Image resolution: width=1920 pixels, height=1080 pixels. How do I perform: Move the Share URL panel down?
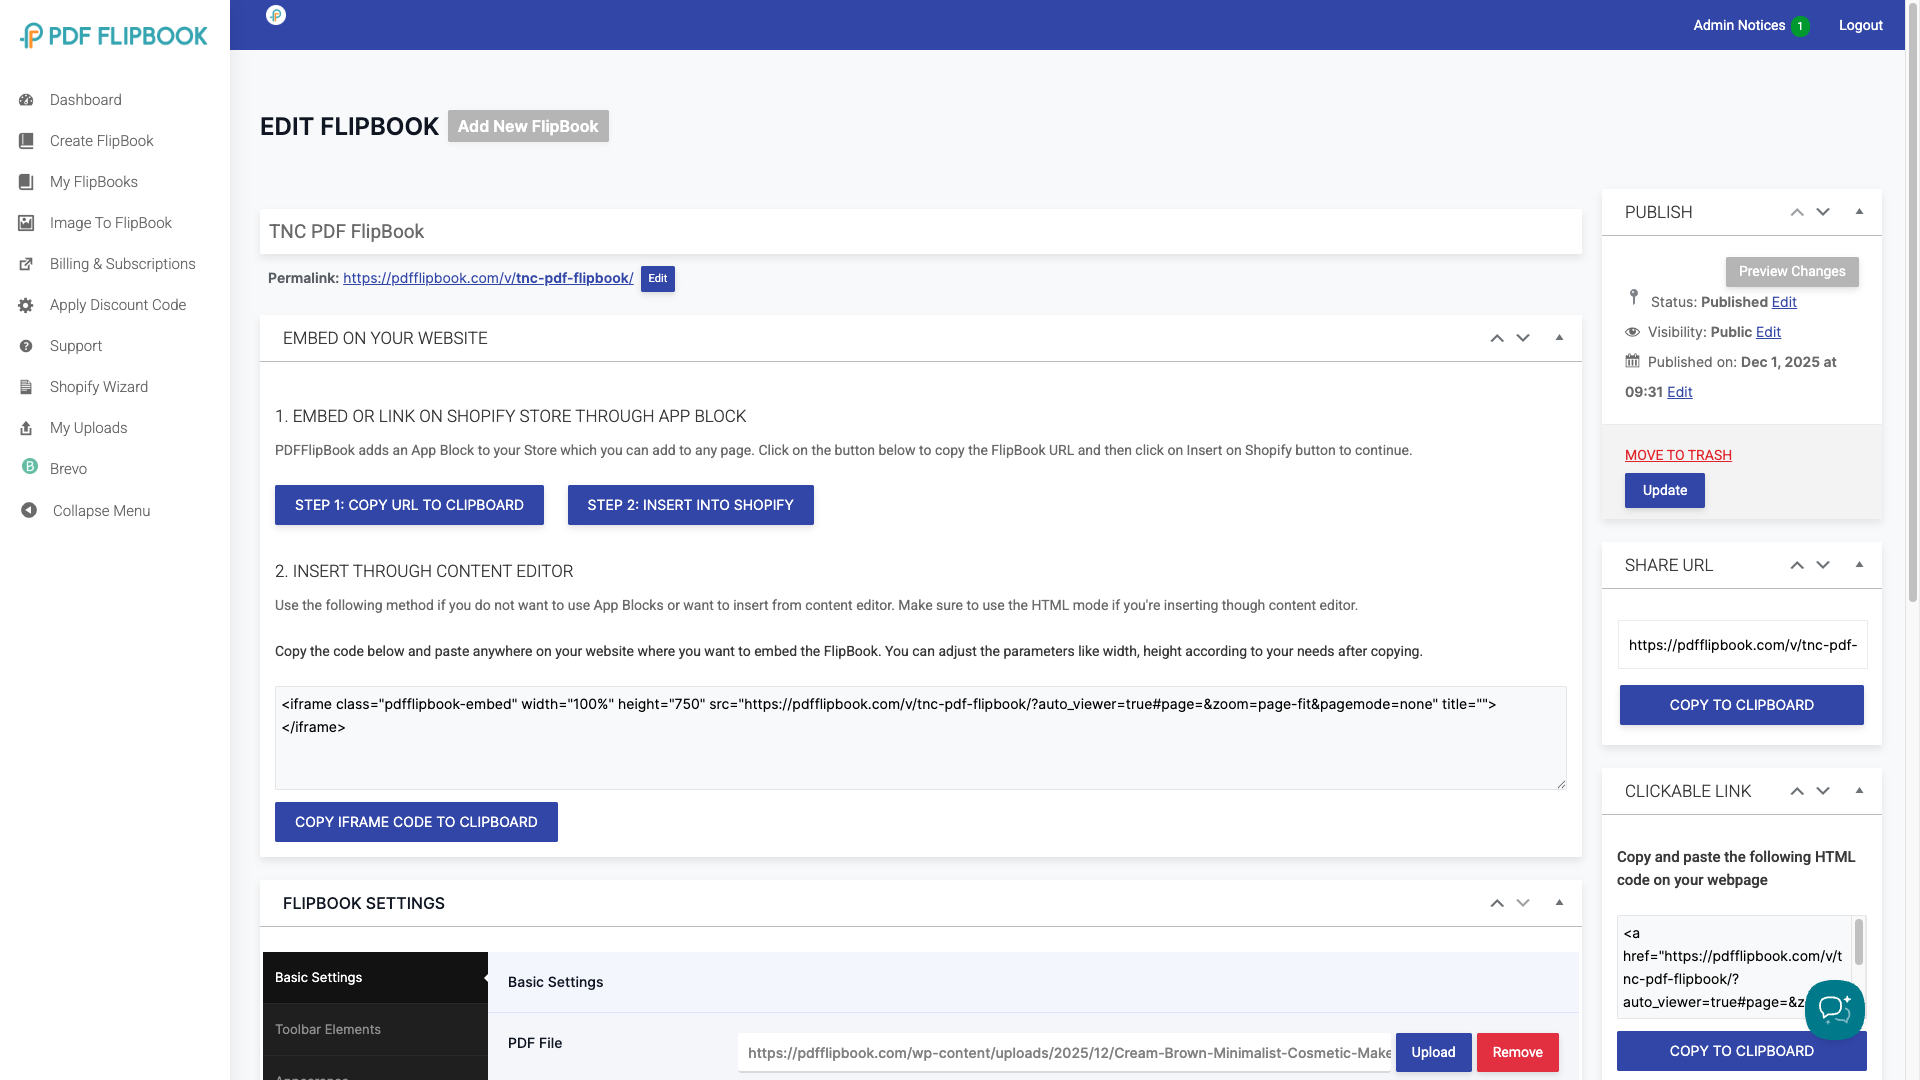[x=1823, y=565]
